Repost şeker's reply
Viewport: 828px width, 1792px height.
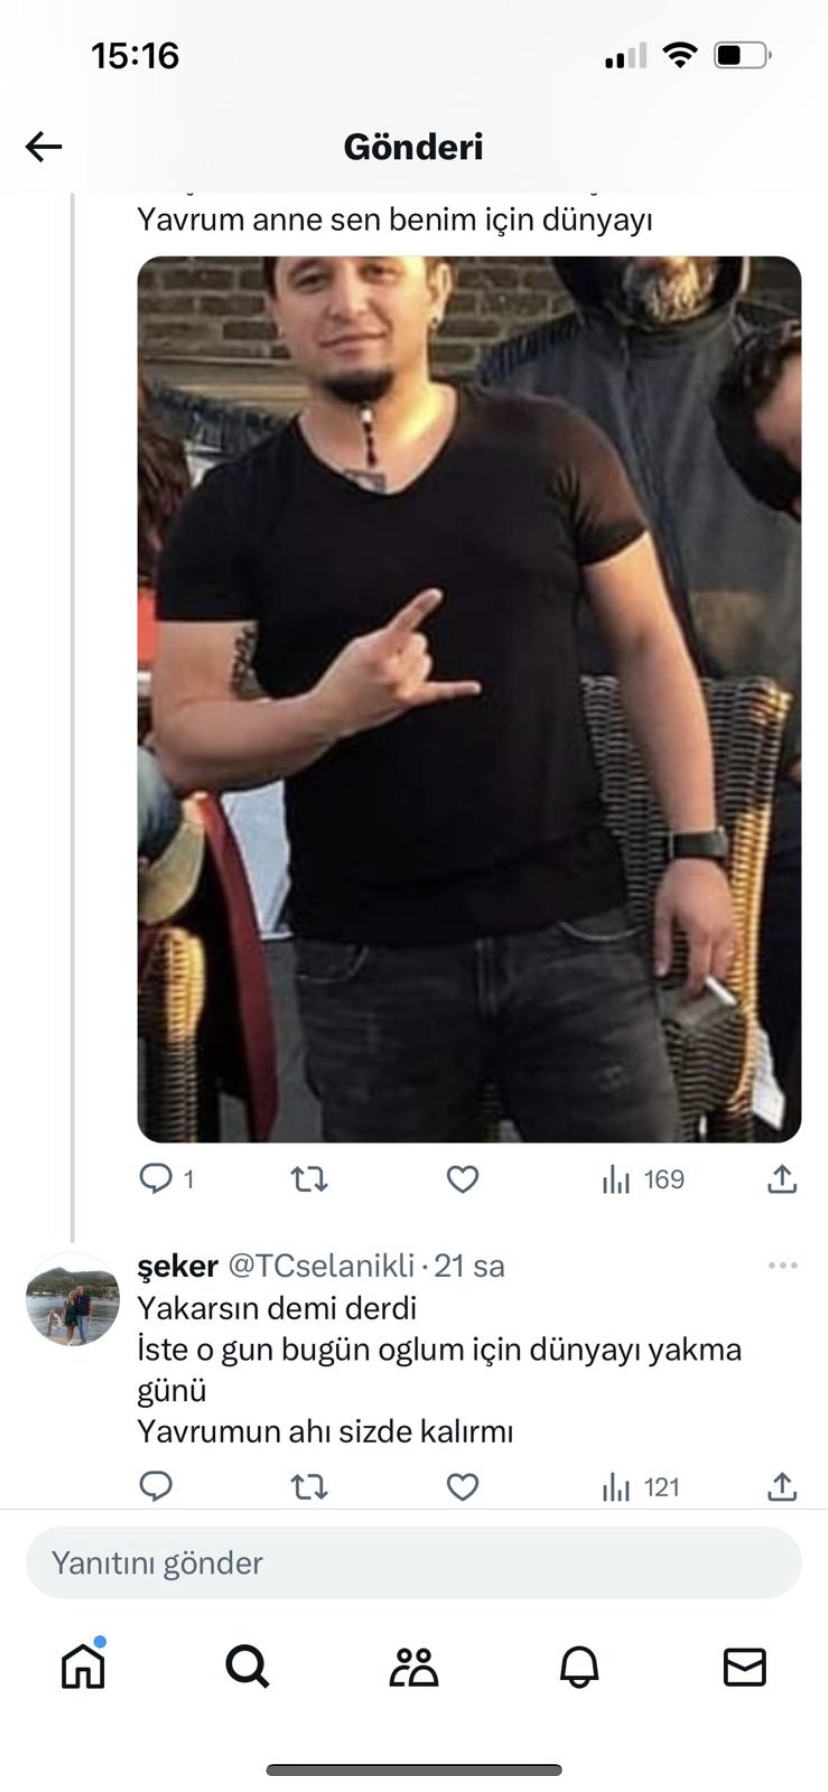click(309, 1488)
